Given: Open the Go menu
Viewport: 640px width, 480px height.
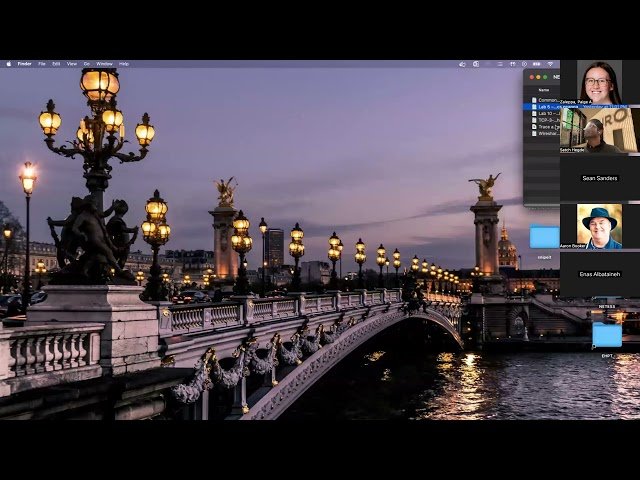Looking at the screenshot, I should click(x=86, y=63).
